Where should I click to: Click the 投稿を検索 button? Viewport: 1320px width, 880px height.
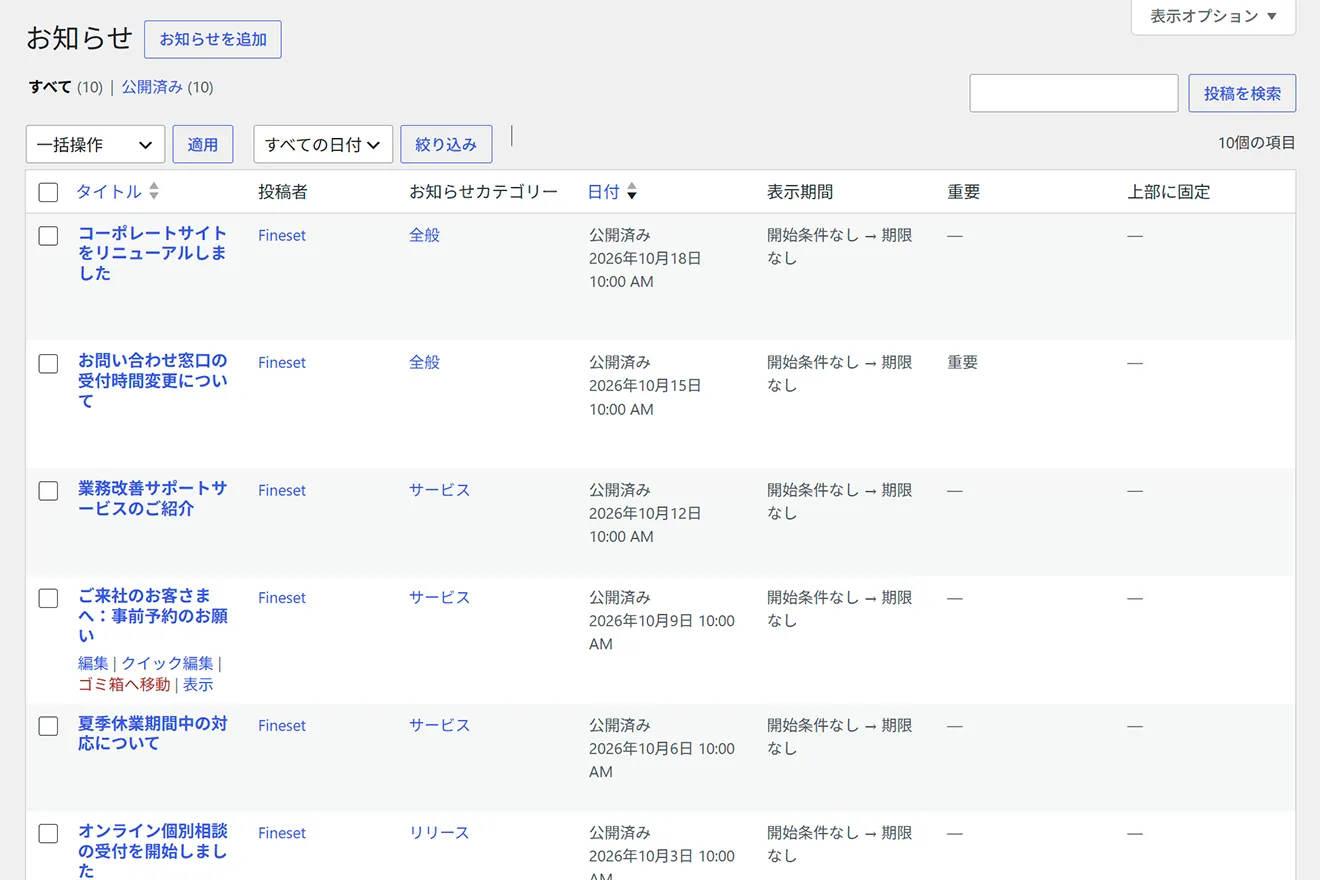pos(1242,93)
